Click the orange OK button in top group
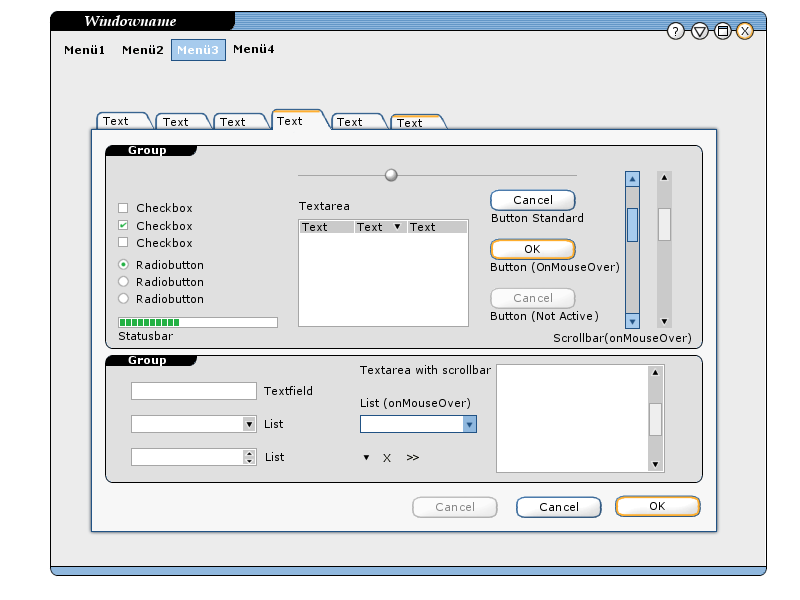The image size is (800, 600). click(533, 249)
